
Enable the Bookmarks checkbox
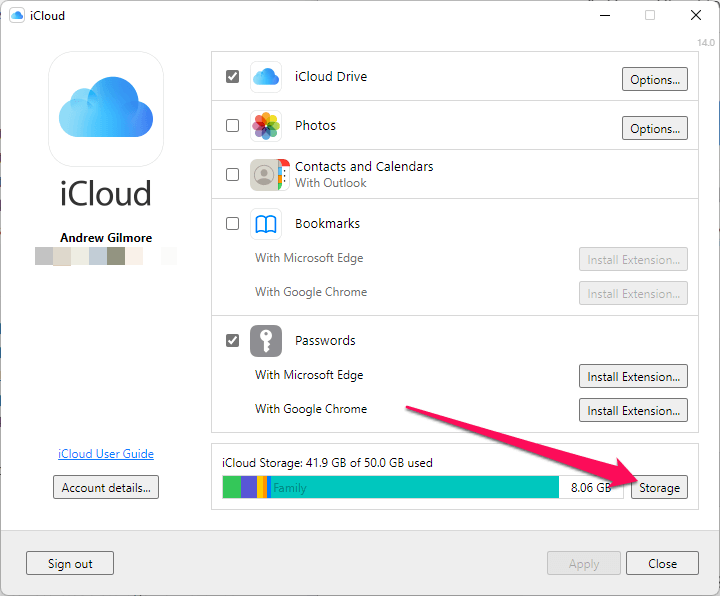pos(232,224)
